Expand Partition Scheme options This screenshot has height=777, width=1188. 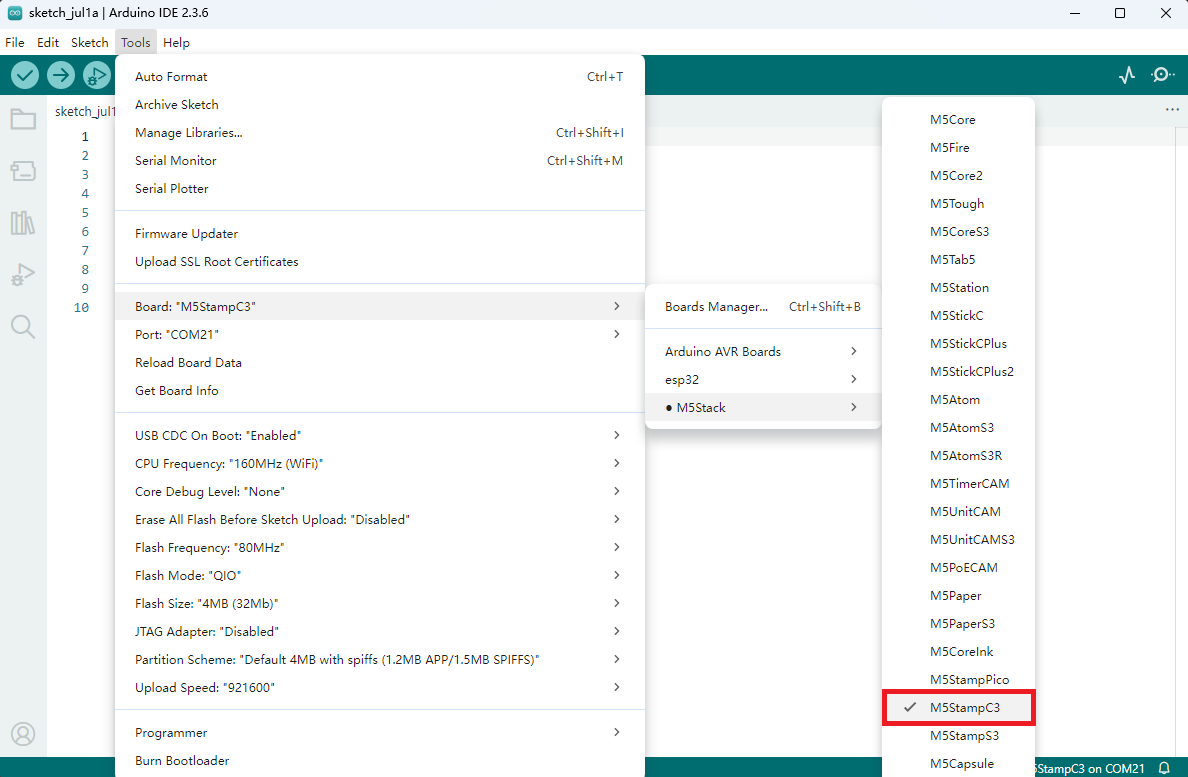380,660
